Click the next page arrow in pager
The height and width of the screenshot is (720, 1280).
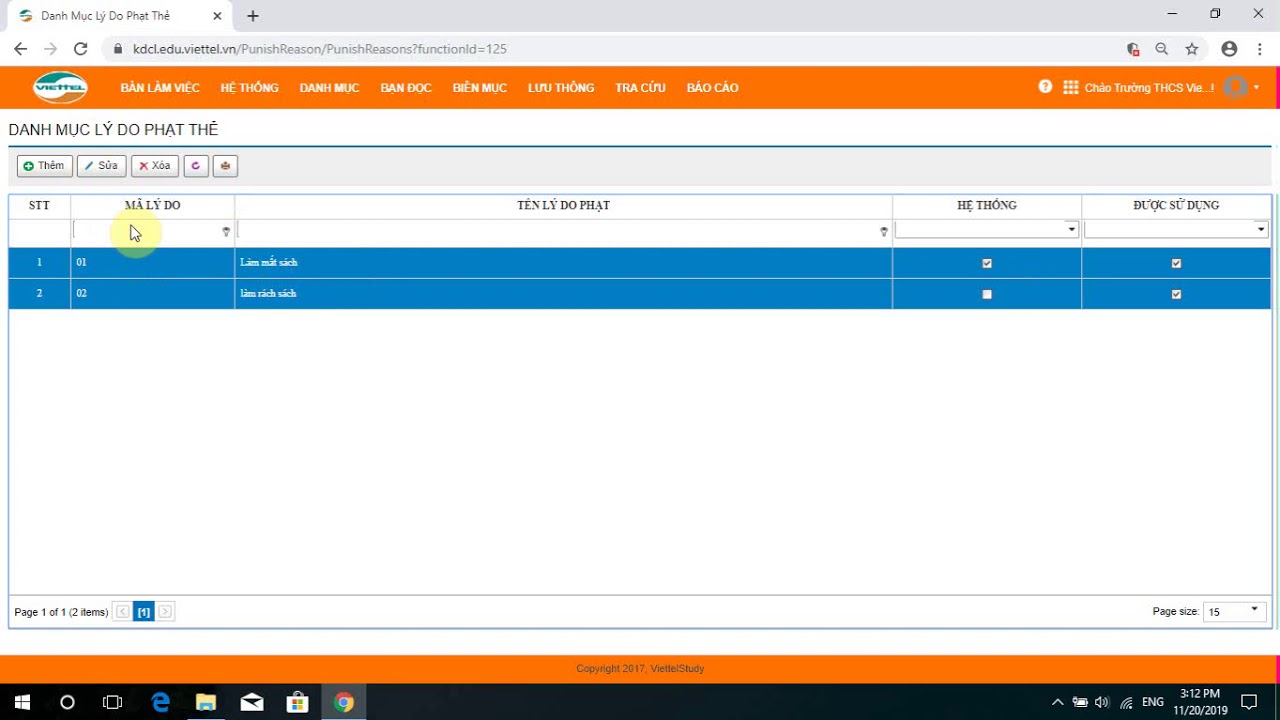[x=166, y=612]
